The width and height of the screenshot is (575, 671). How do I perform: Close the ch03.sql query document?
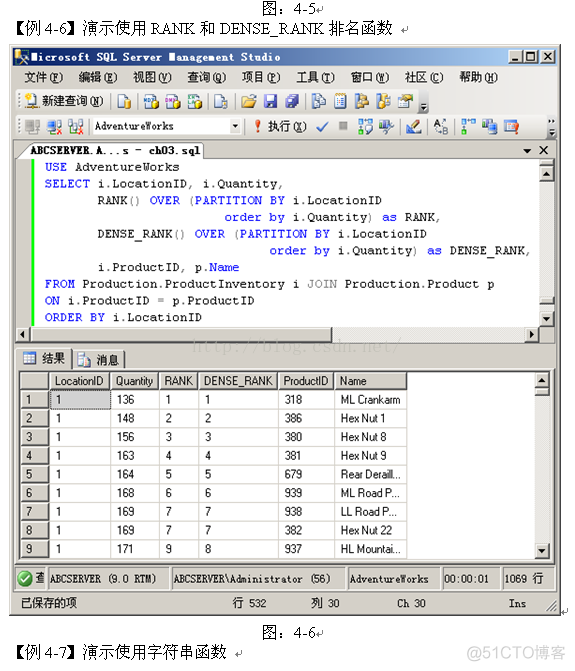point(543,150)
